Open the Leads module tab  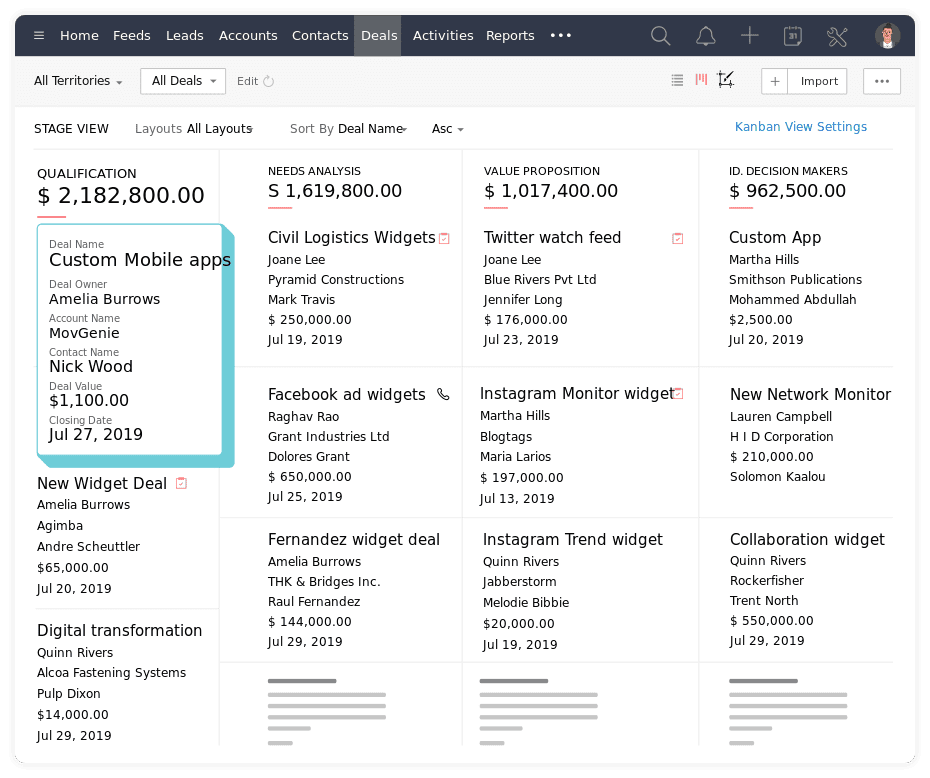184,36
